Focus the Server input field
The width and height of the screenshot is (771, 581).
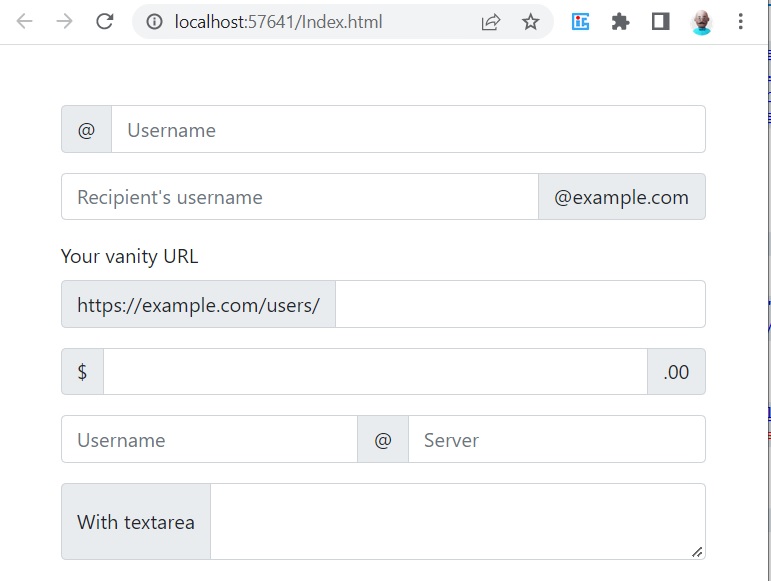557,439
